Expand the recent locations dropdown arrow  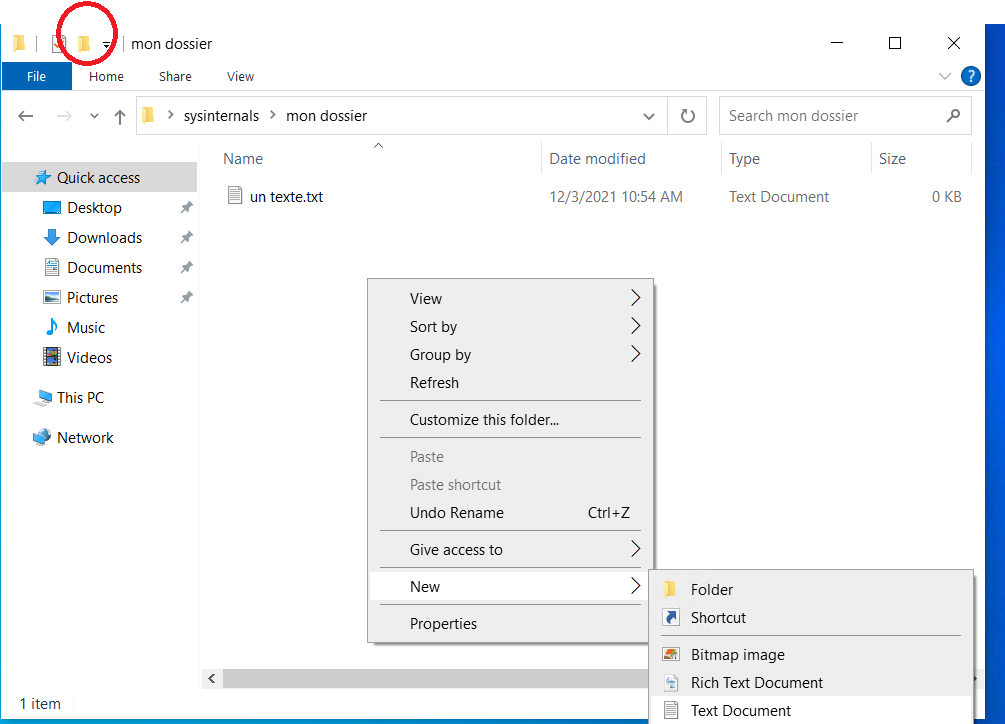(94, 116)
